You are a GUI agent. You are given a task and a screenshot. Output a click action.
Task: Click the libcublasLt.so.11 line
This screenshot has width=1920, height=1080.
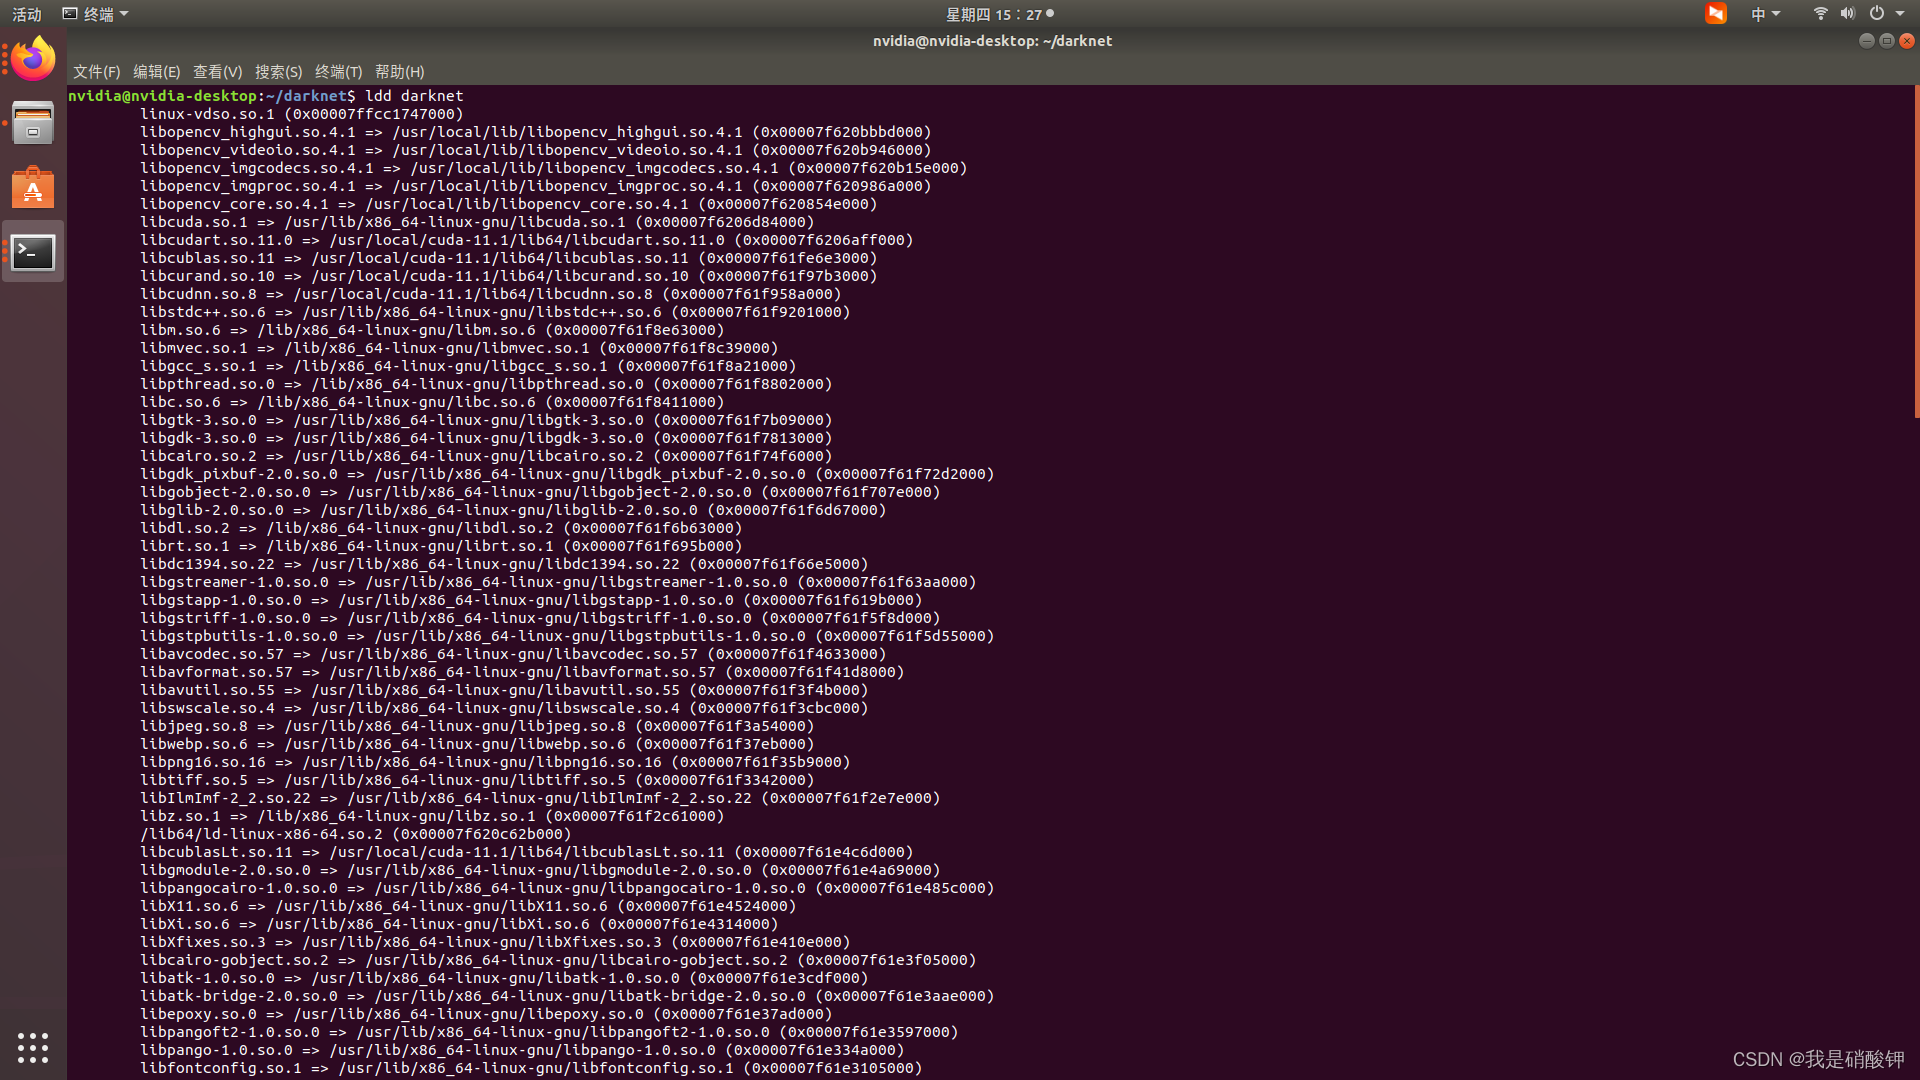tap(527, 852)
